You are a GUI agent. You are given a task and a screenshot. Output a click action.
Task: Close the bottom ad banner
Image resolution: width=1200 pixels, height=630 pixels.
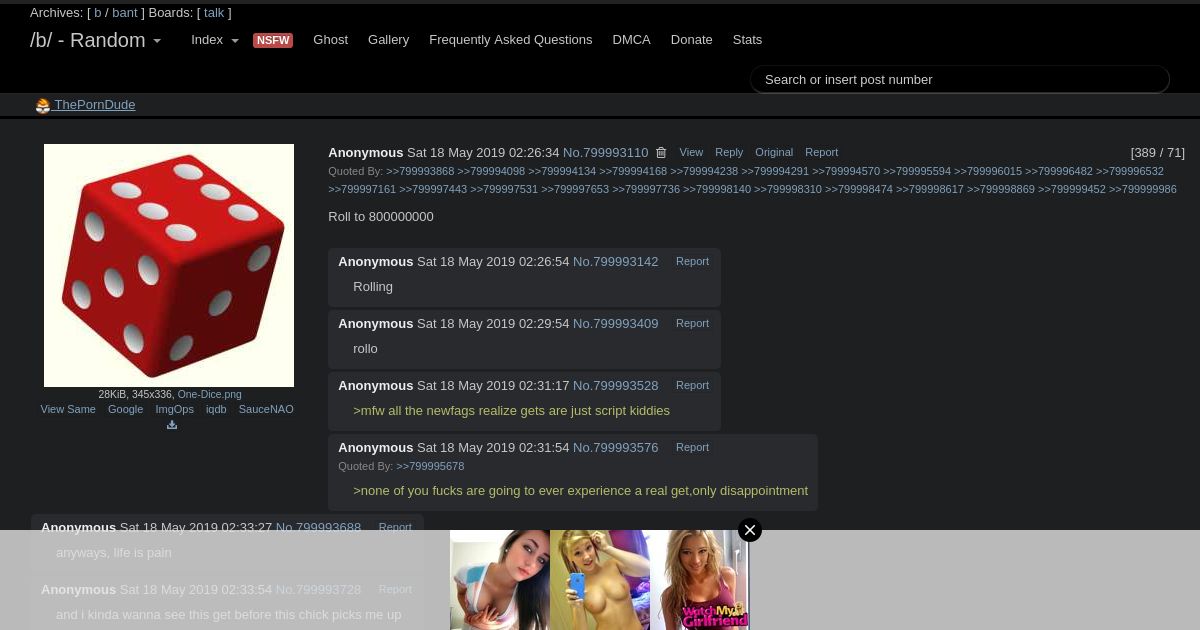point(750,530)
